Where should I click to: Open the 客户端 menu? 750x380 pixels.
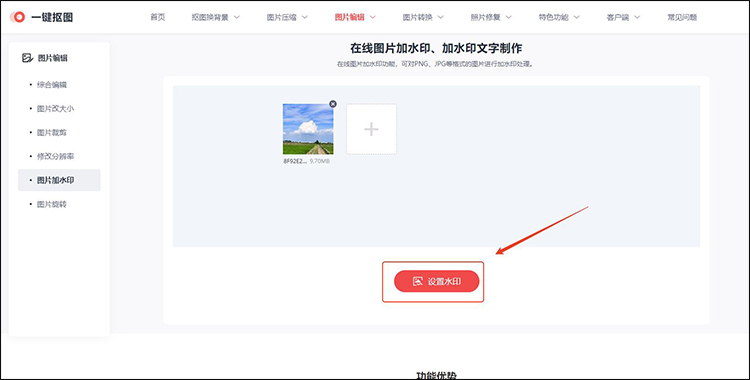618,17
